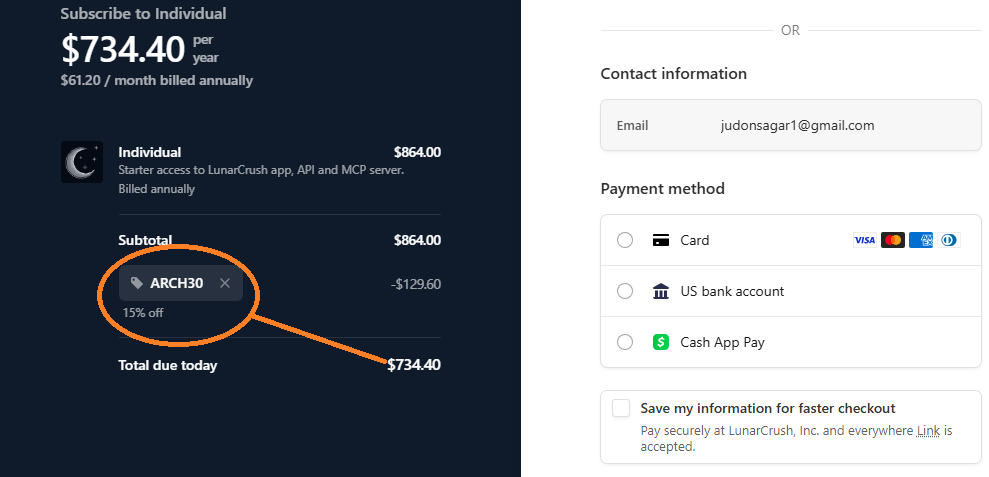Enable Save my information for faster checkout

(x=621, y=408)
